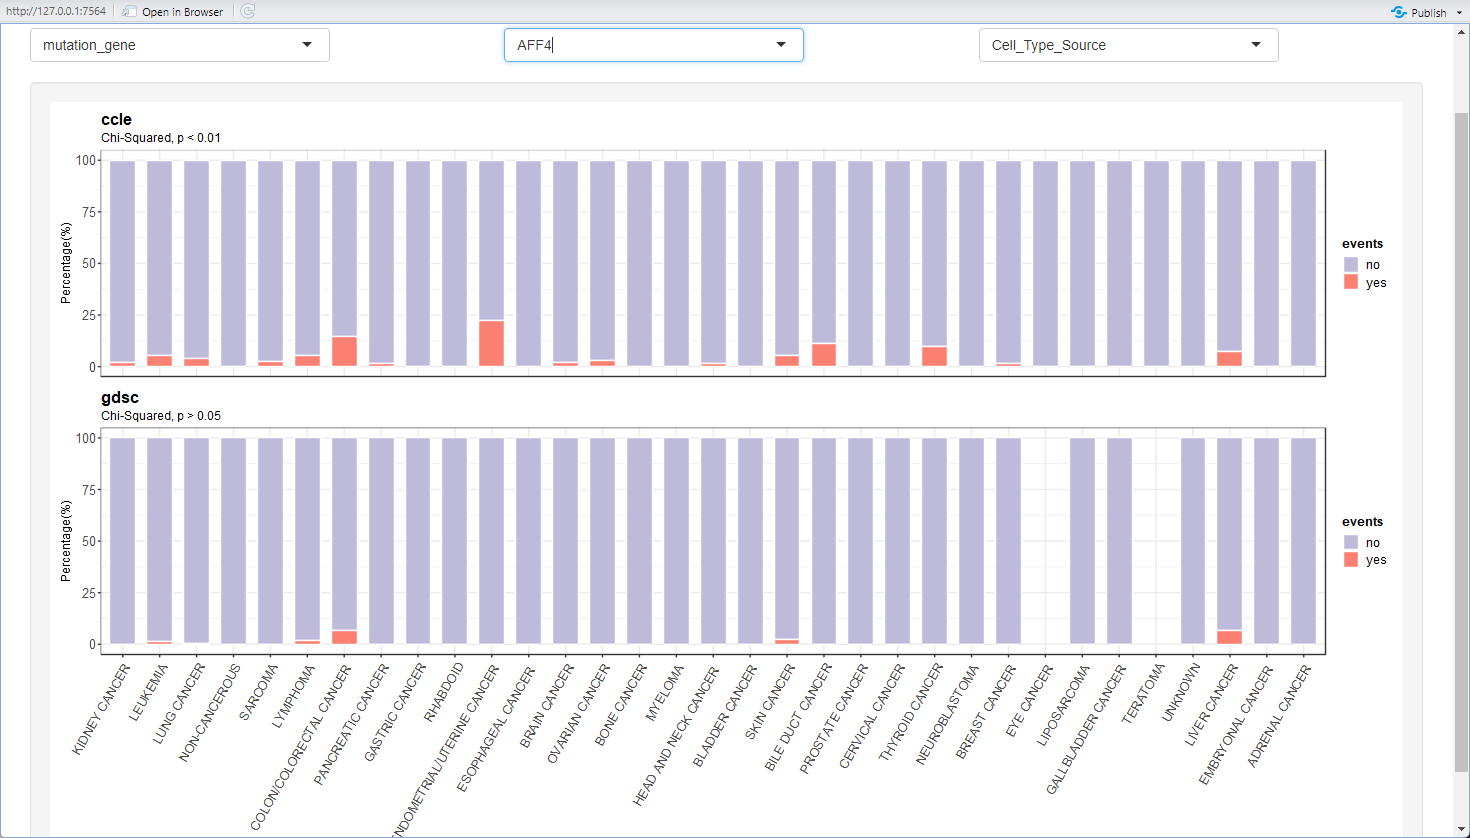
Task: Click the BRAIN CANCER axis label
Action: pos(545,705)
